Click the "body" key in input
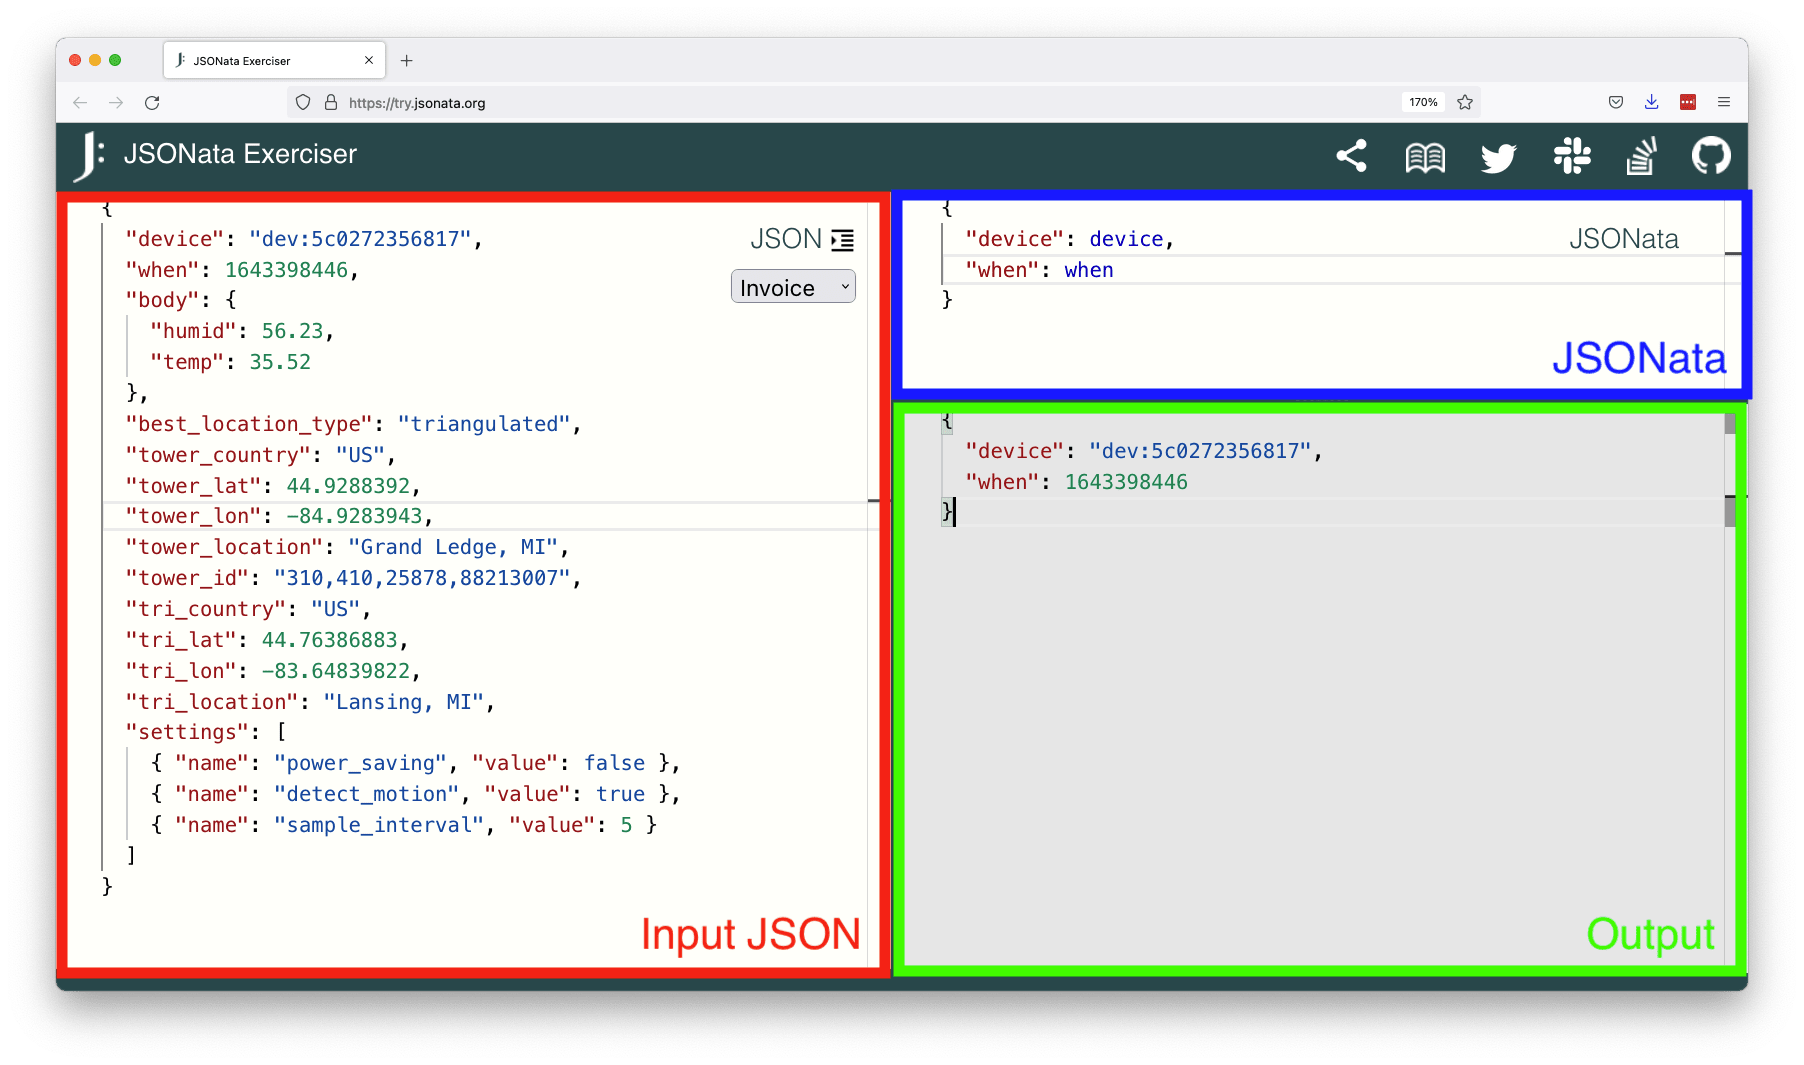Viewport: 1804px width, 1065px height. pos(162,300)
